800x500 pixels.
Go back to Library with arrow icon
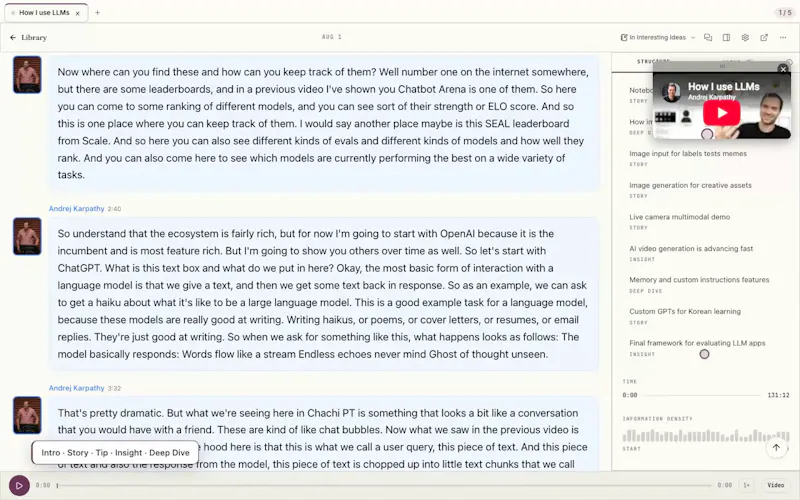[13, 37]
